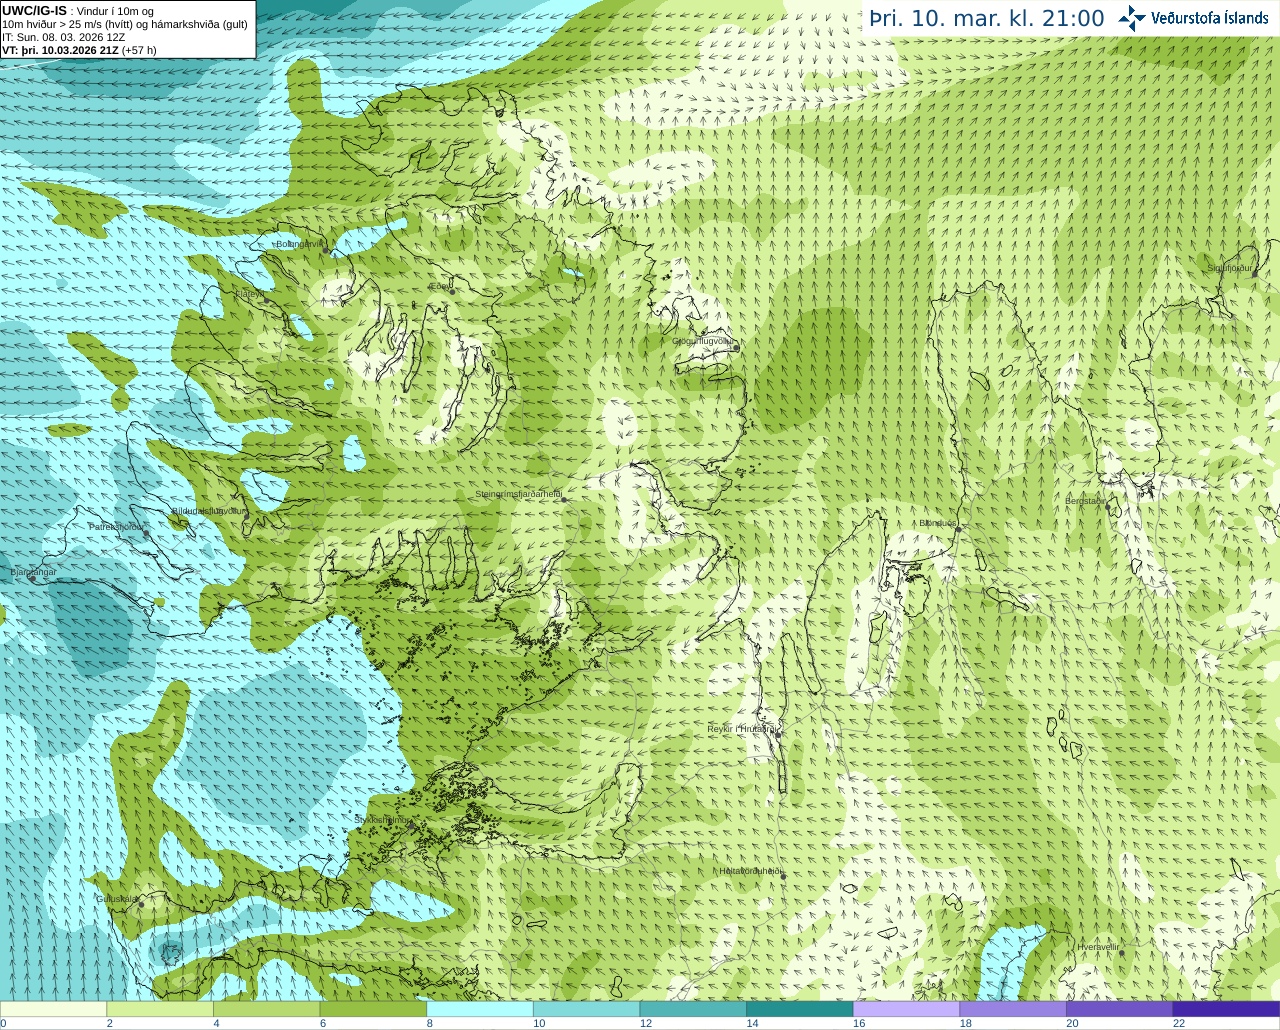This screenshot has height=1030, width=1280.
Task: Click the legend scale number 8
Action: pos(429,1023)
